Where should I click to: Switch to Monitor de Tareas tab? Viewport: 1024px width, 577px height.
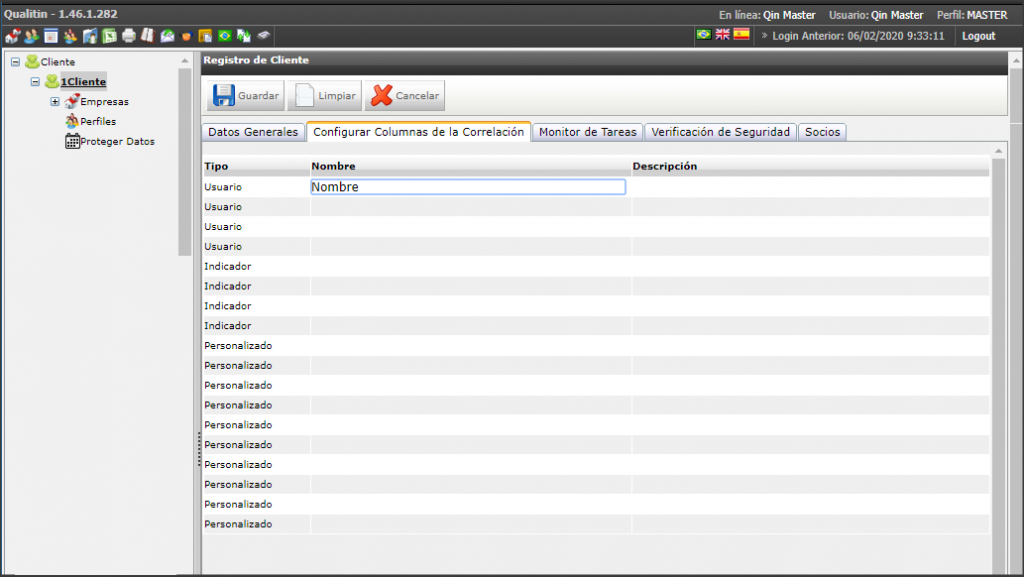(x=588, y=132)
